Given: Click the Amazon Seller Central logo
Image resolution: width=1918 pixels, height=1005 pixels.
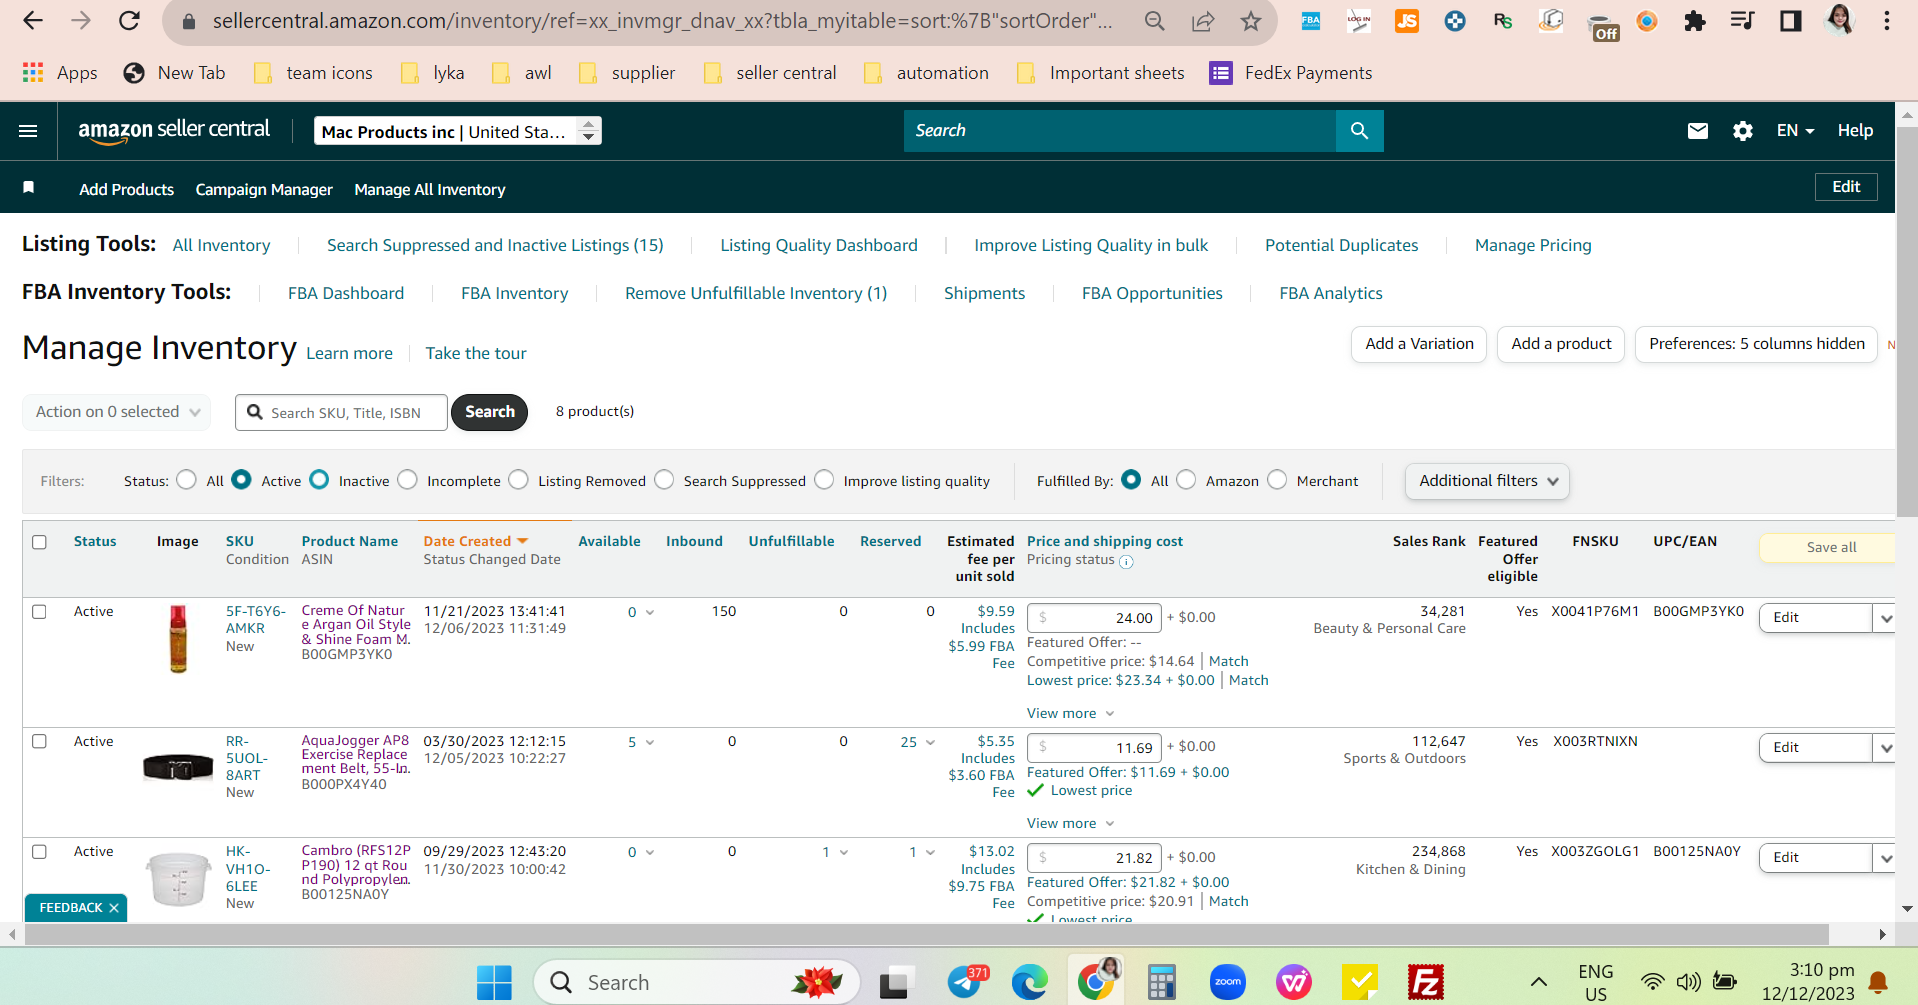Looking at the screenshot, I should pos(174,130).
